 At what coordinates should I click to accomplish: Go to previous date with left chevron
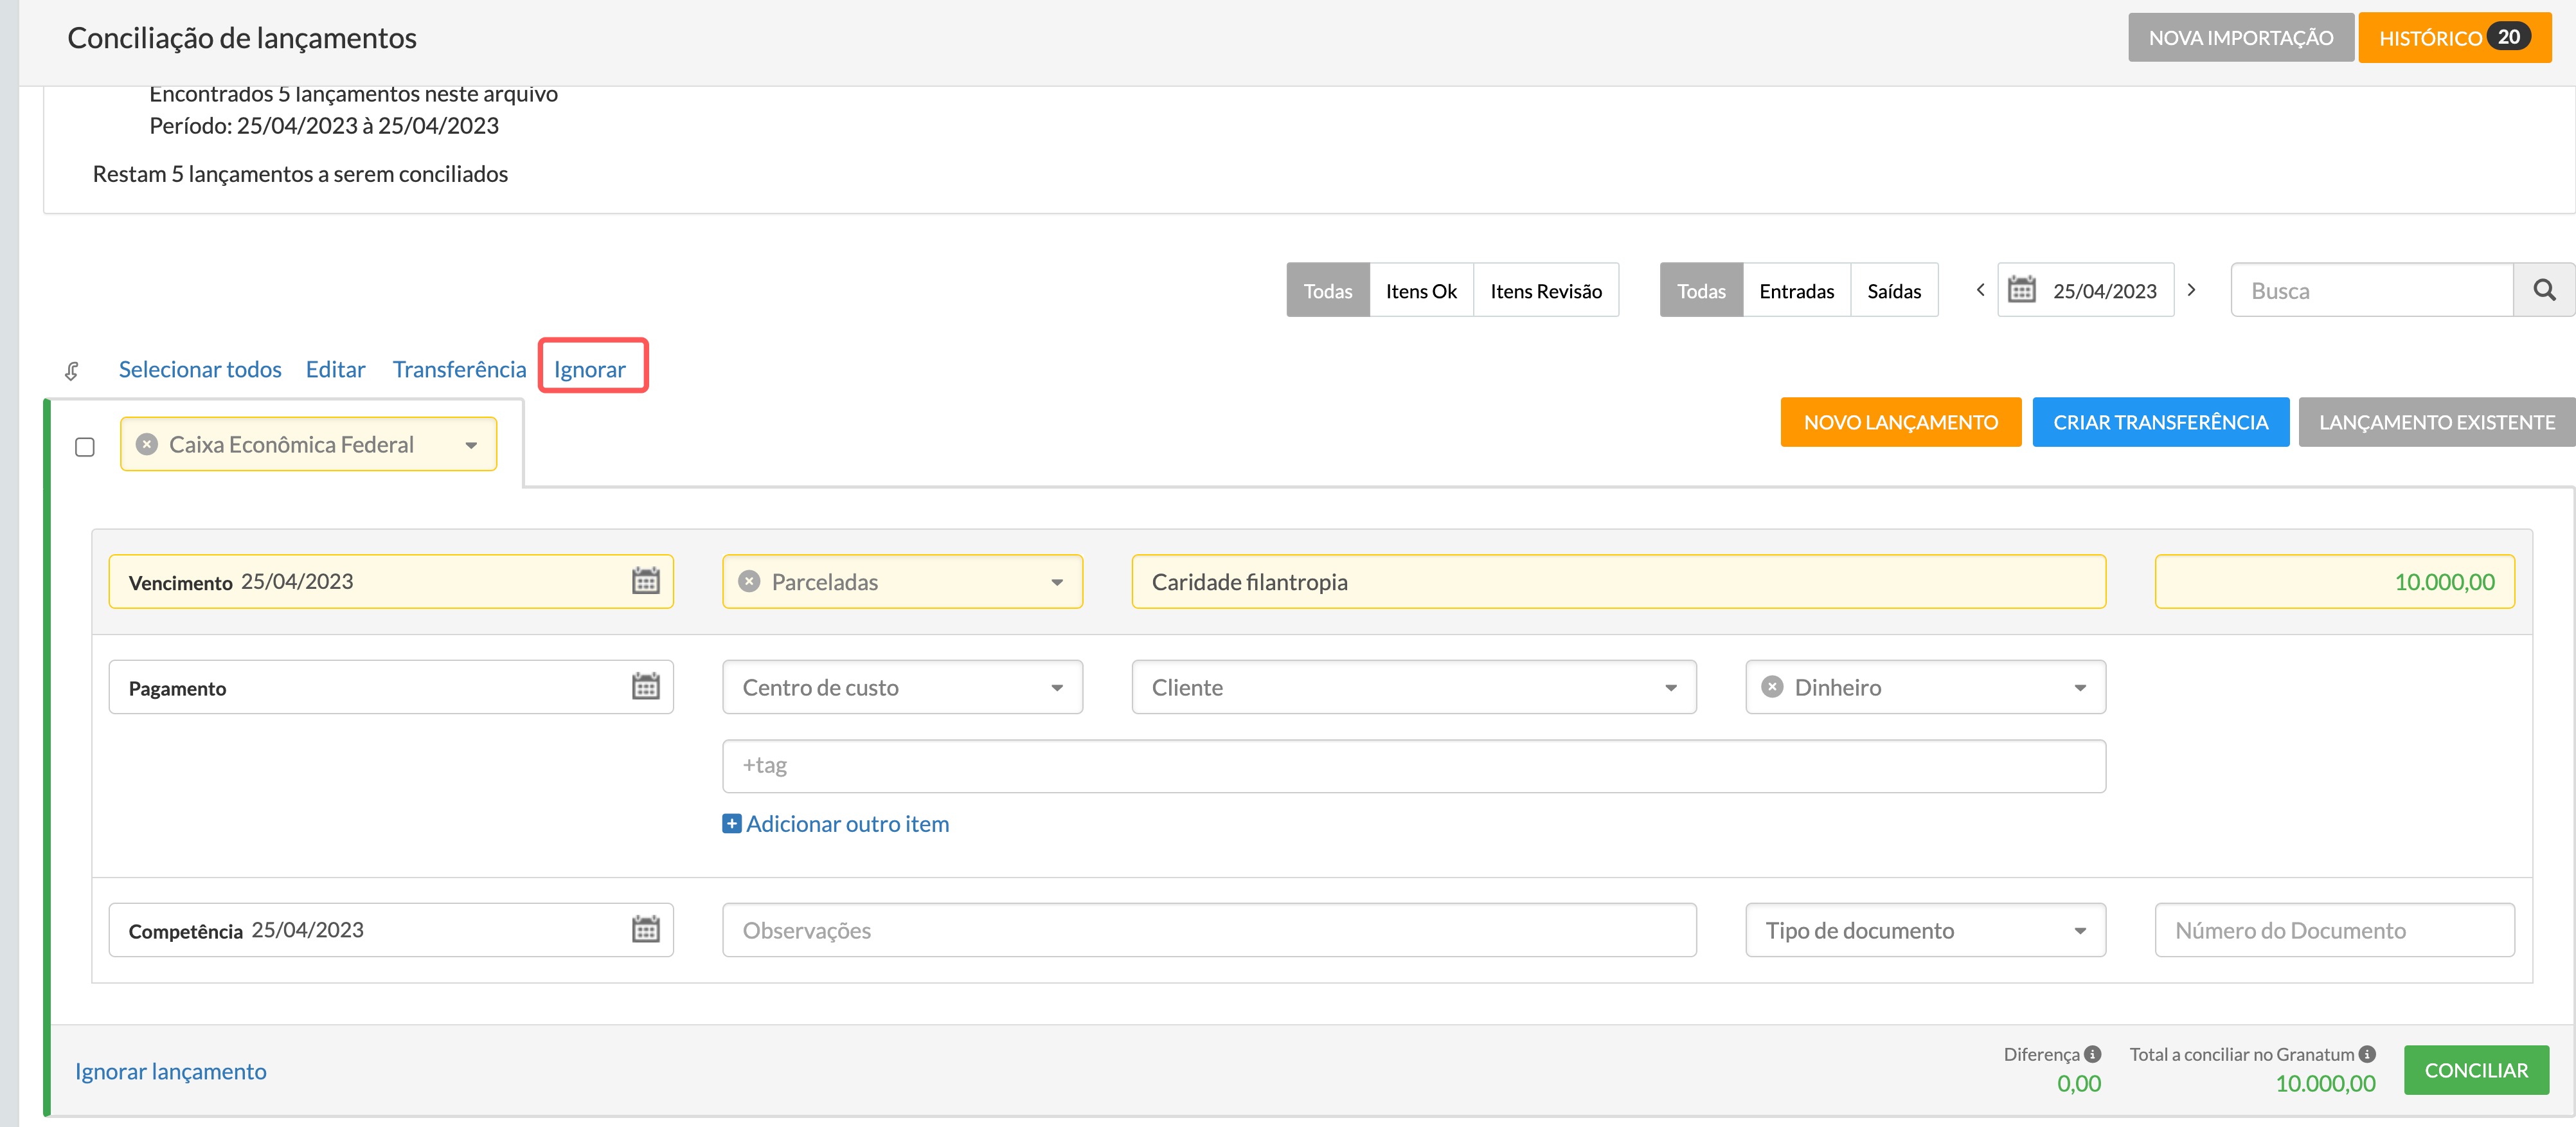point(1980,290)
